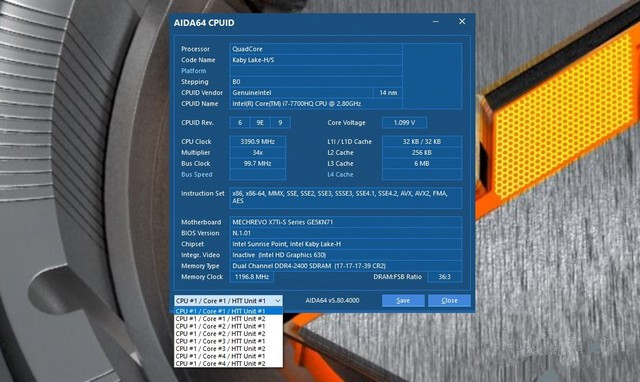Click the Intel HD Graphics 630 value
Screen dimensions: 640x382
(x=345, y=255)
